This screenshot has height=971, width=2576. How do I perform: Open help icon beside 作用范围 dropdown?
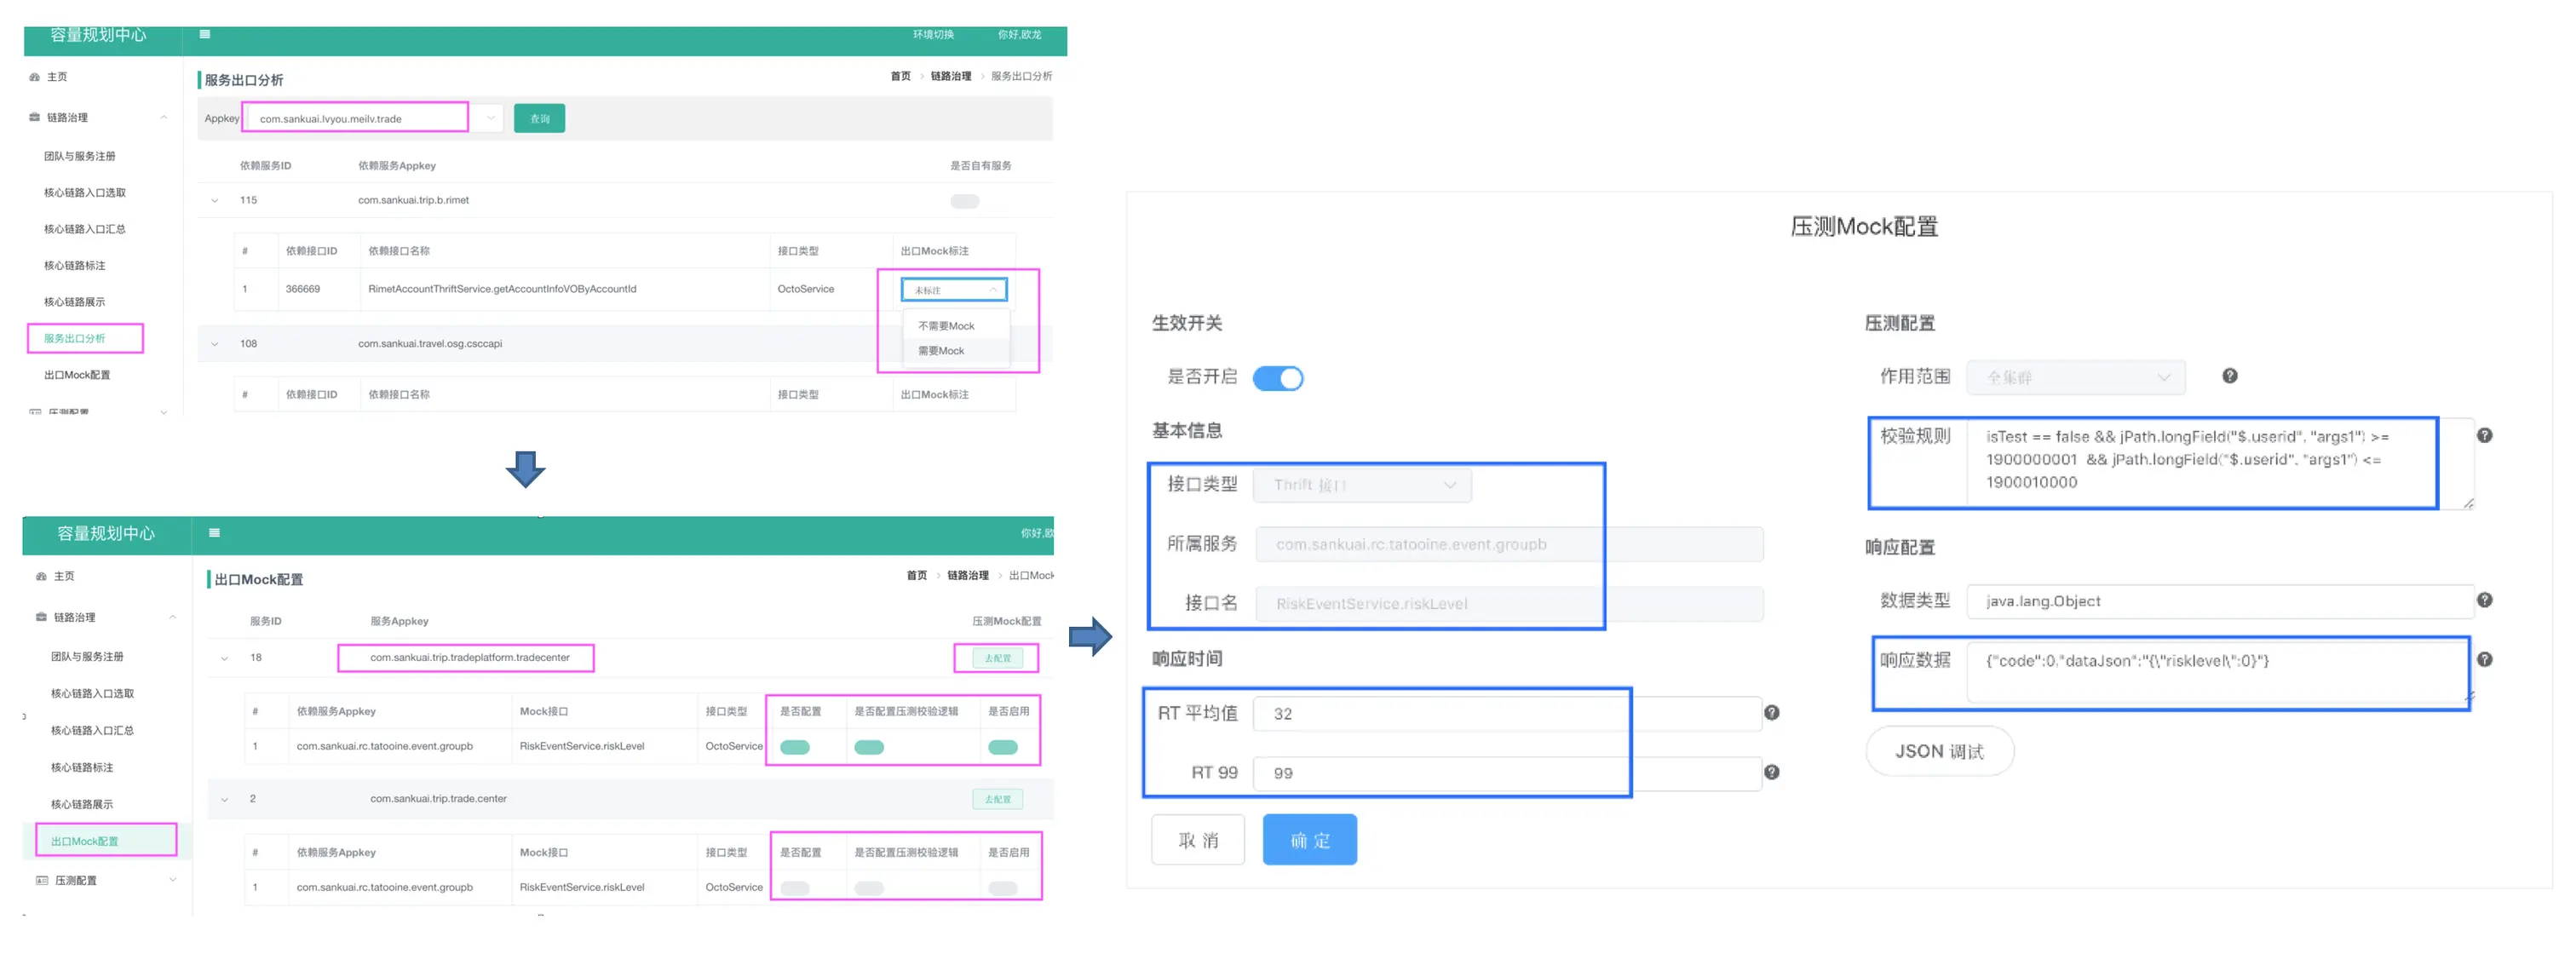2229,376
